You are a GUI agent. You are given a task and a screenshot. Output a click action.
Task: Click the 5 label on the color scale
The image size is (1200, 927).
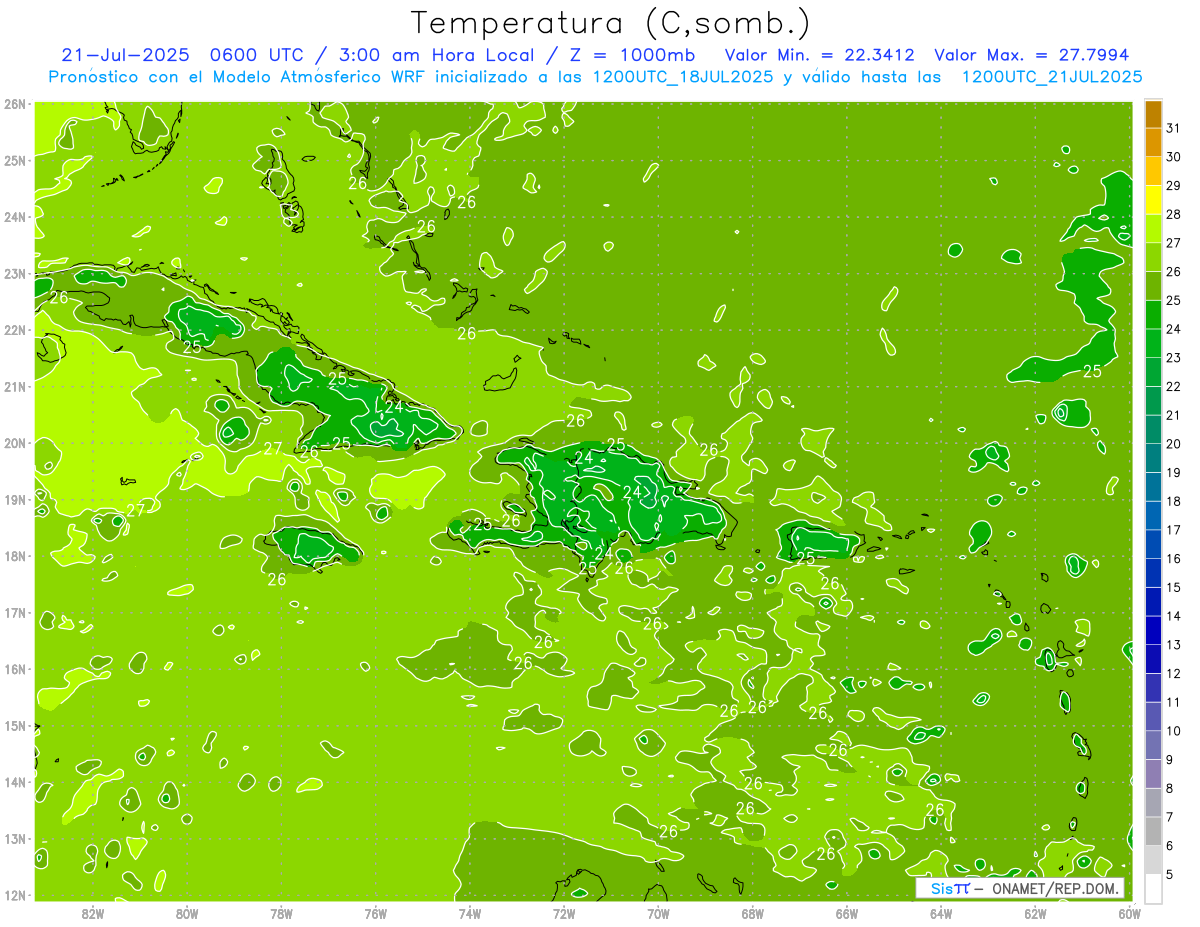click(1169, 875)
